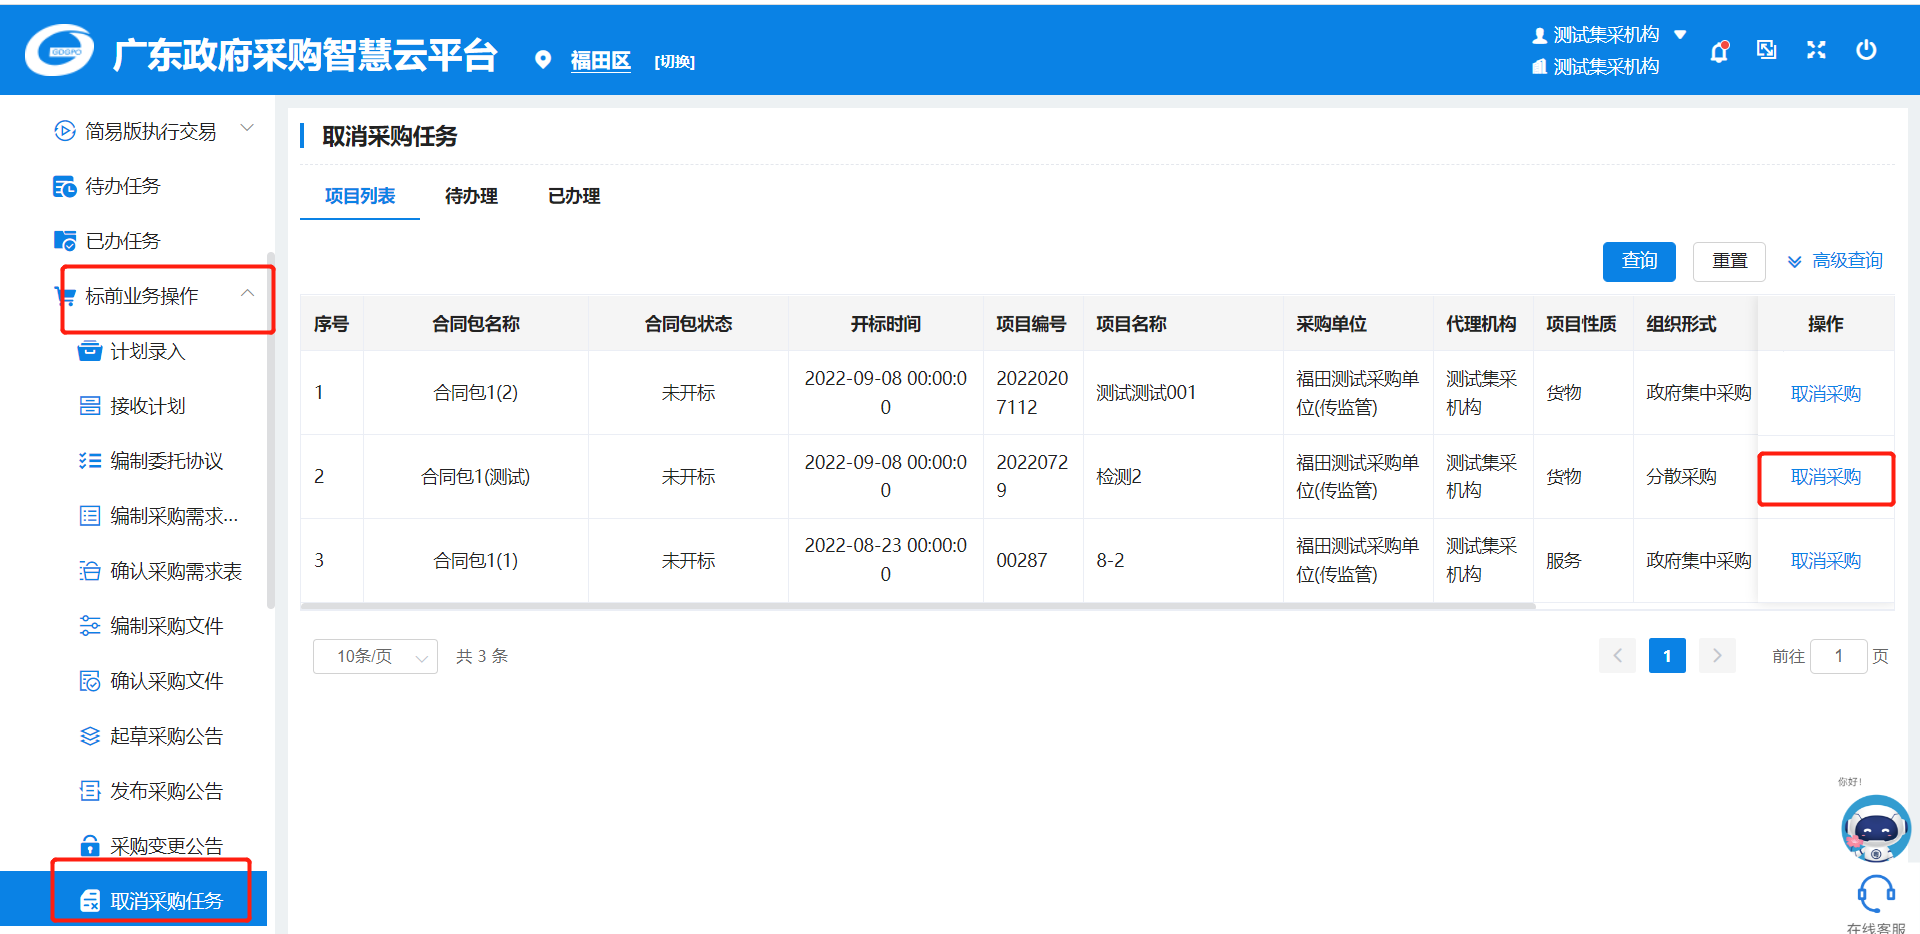Open the online customer service headset icon
Viewport: 1920px width, 934px height.
1876,893
